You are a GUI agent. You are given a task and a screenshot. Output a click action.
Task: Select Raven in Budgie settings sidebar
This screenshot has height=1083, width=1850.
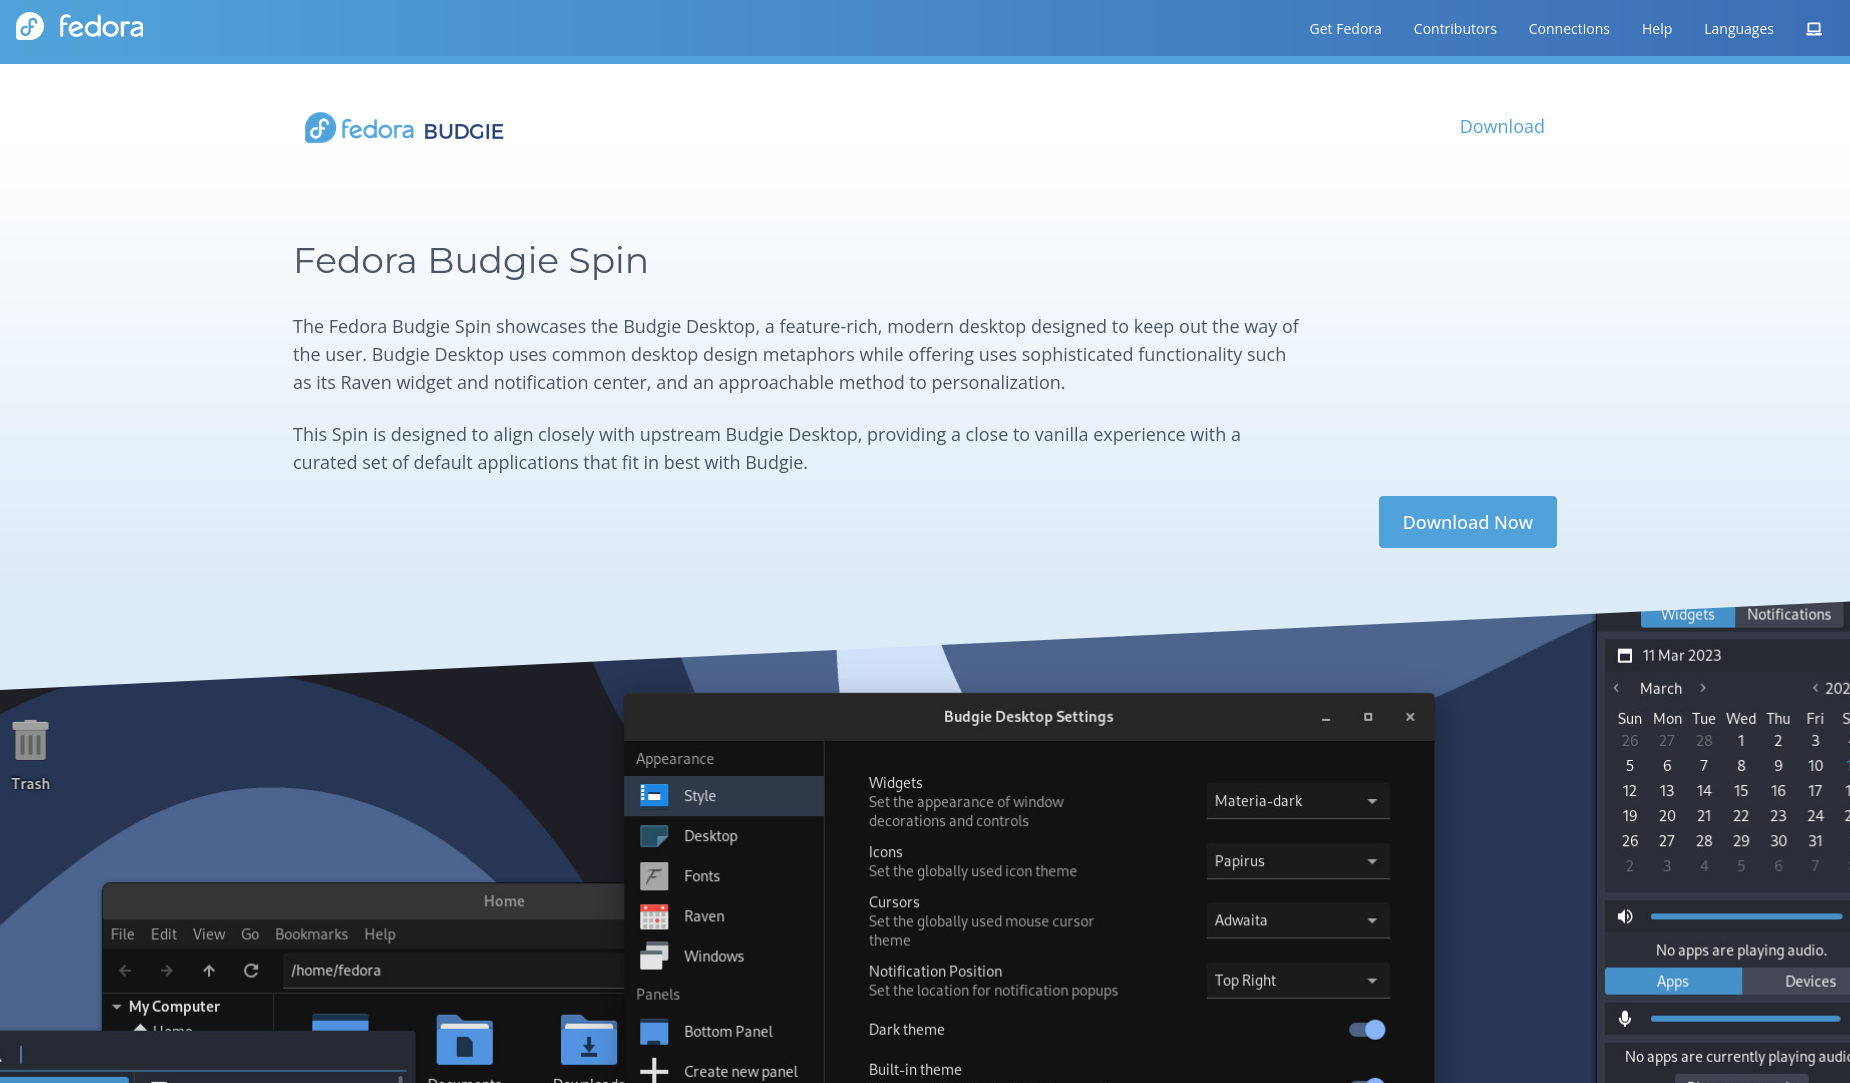pyautogui.click(x=724, y=916)
